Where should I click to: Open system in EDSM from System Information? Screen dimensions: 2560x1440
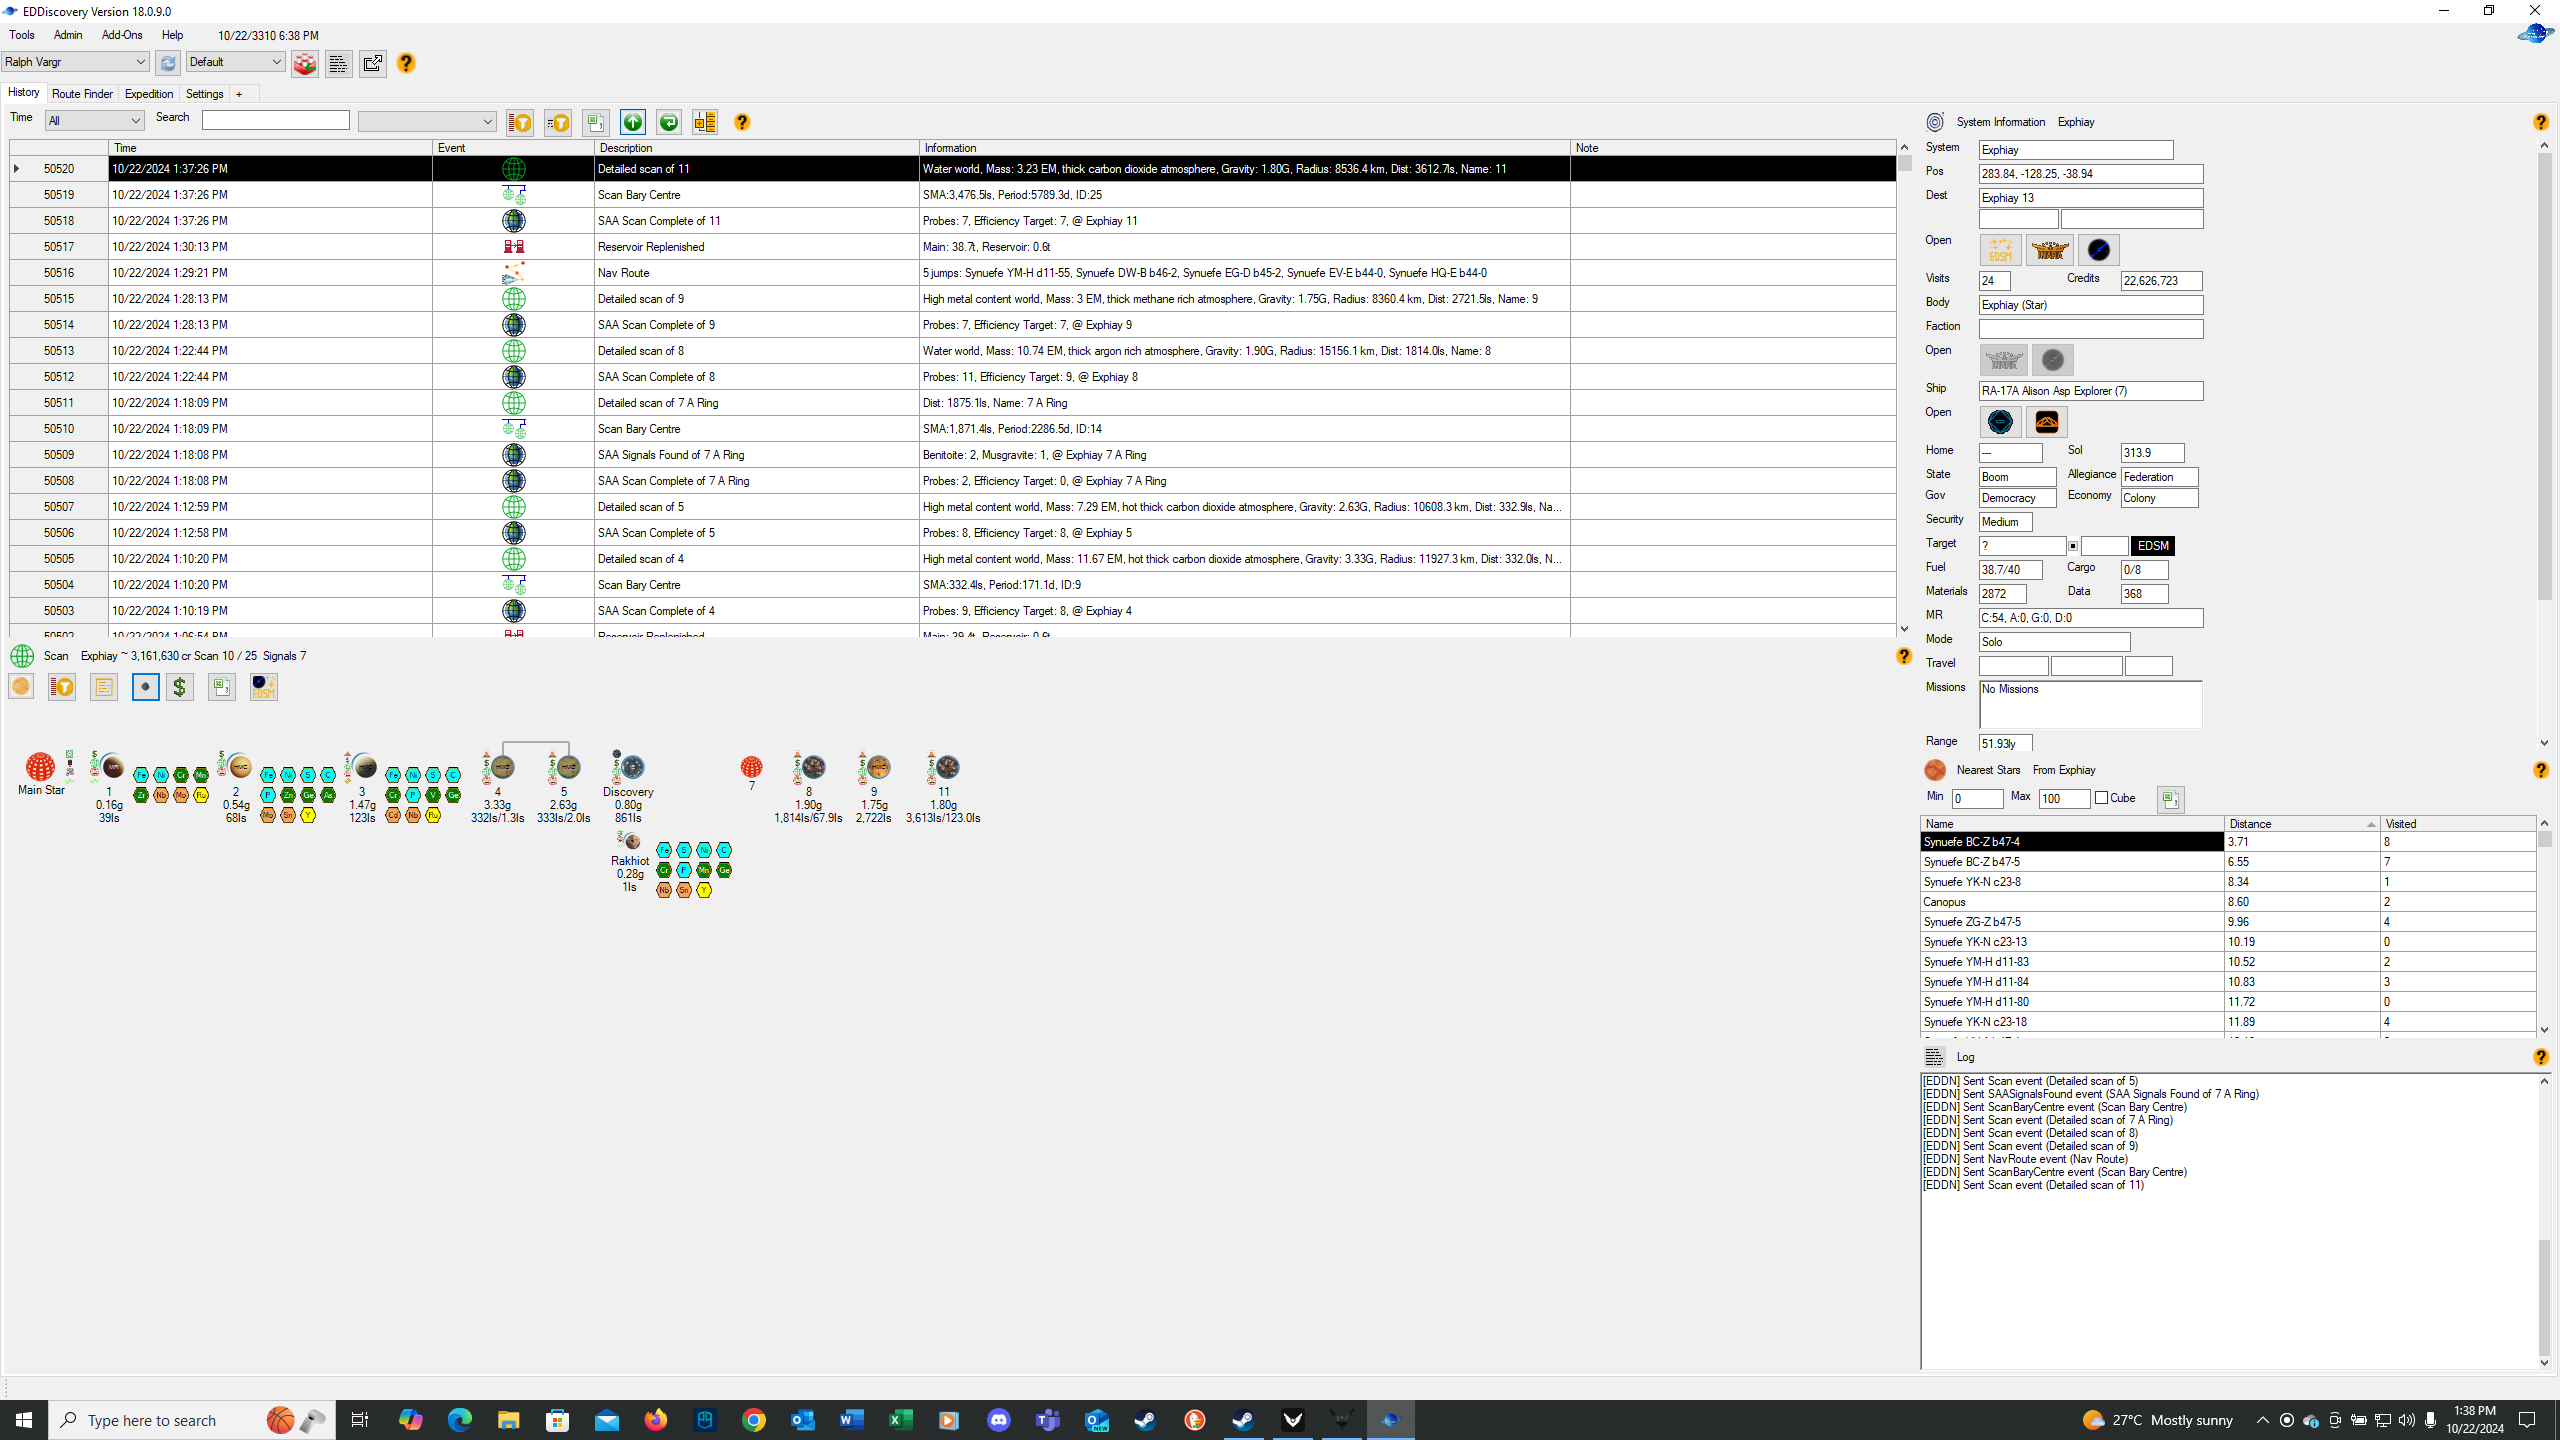click(x=2001, y=250)
